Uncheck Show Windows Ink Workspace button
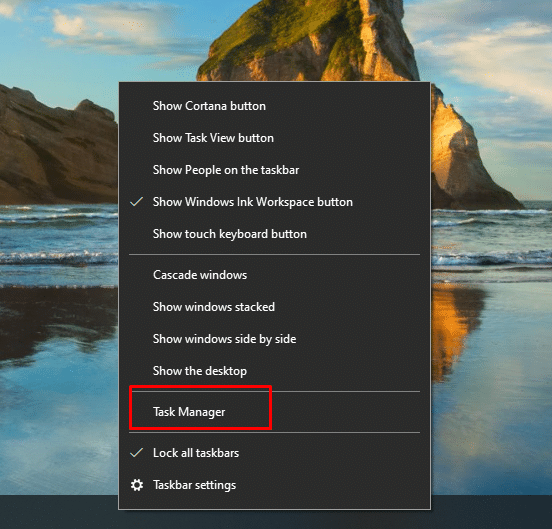This screenshot has height=529, width=552. tap(274, 202)
